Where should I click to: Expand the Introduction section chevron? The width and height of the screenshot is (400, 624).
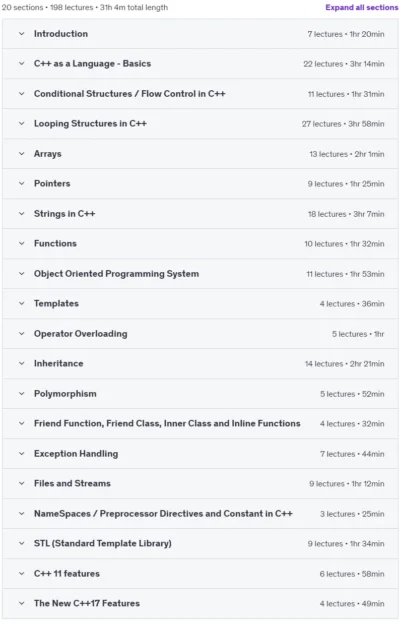click(21, 34)
